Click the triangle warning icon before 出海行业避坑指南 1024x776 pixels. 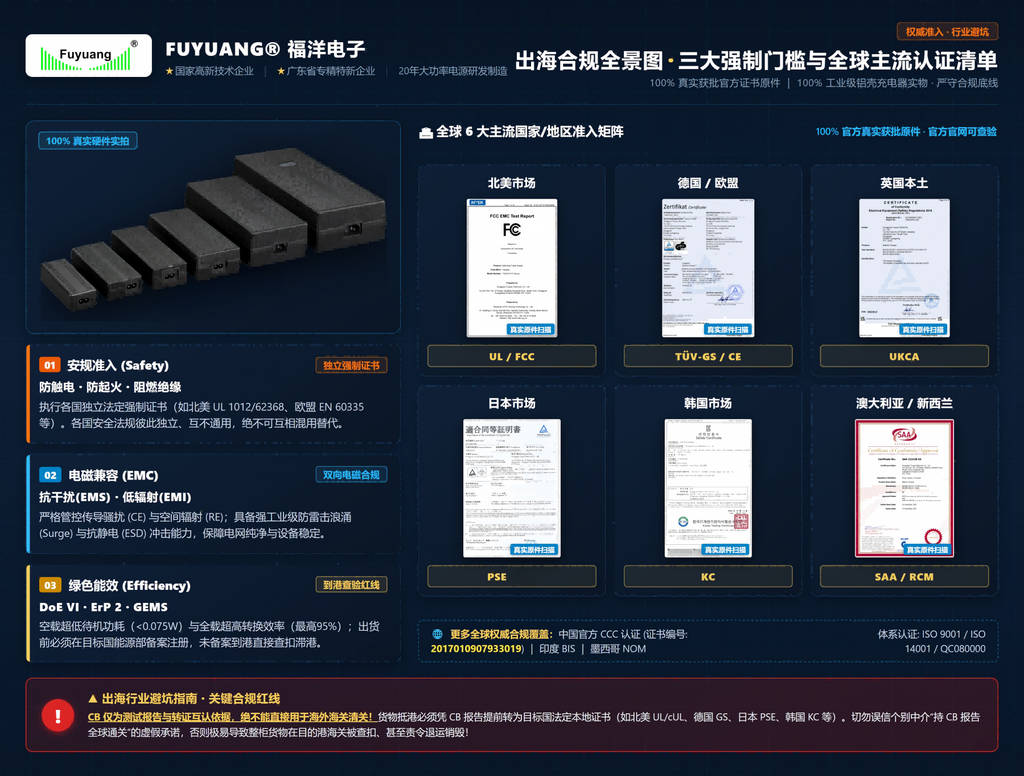pyautogui.click(x=93, y=698)
